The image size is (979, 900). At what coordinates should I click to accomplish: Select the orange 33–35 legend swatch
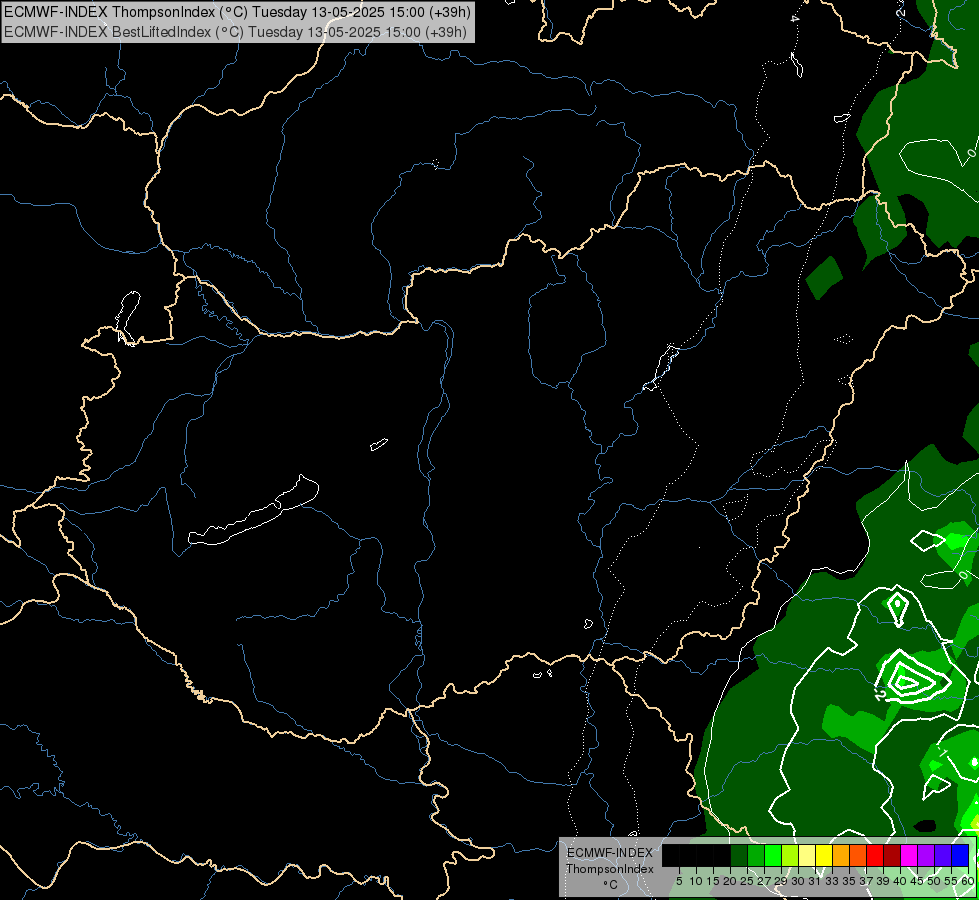coord(841,855)
